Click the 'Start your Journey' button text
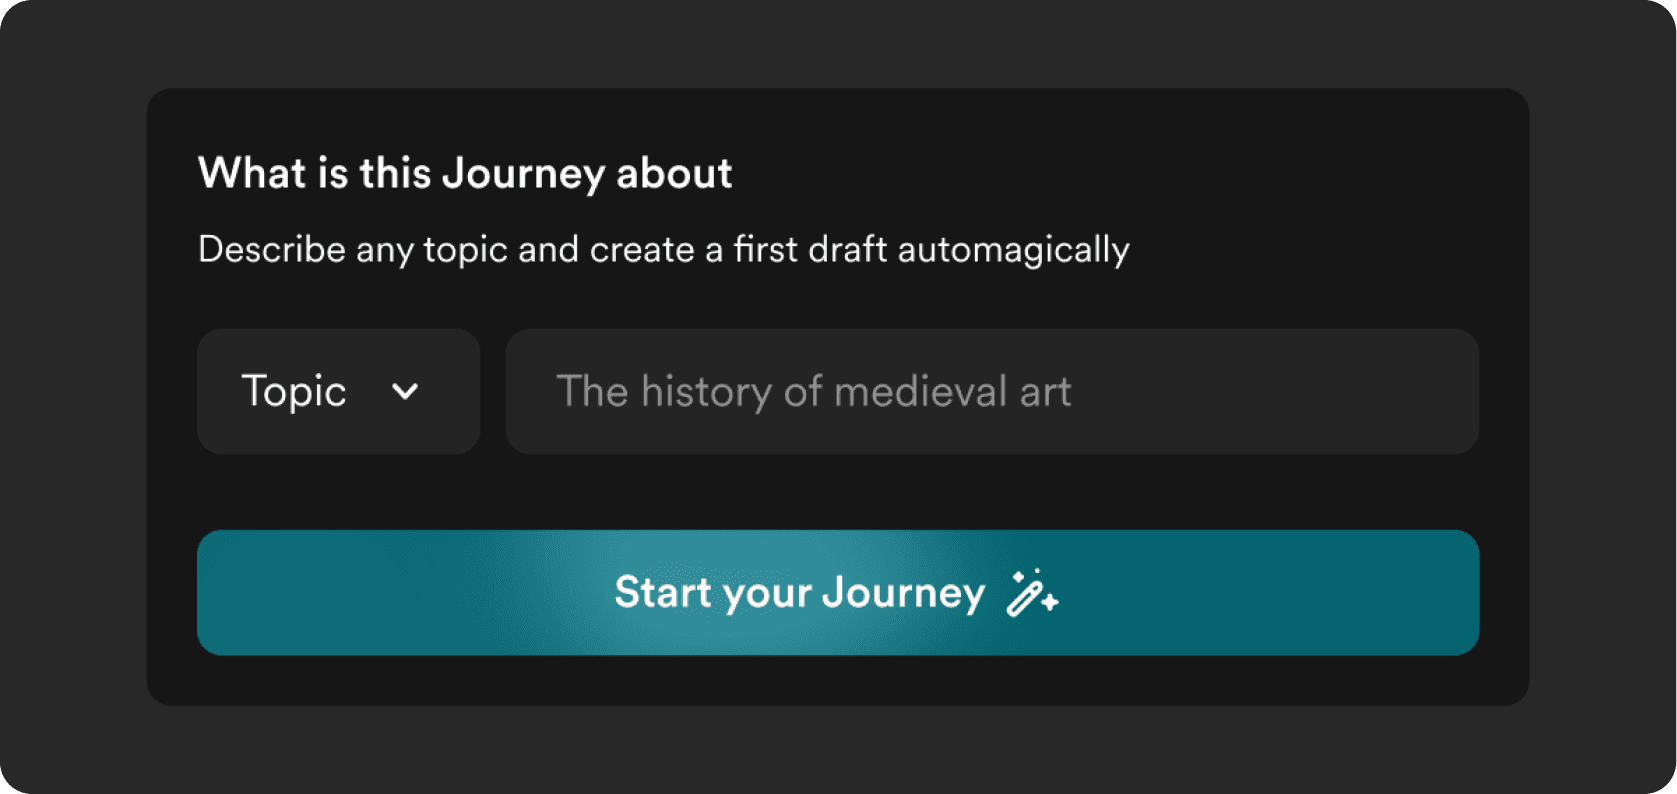Screen dimensions: 1677x794 pos(799,593)
